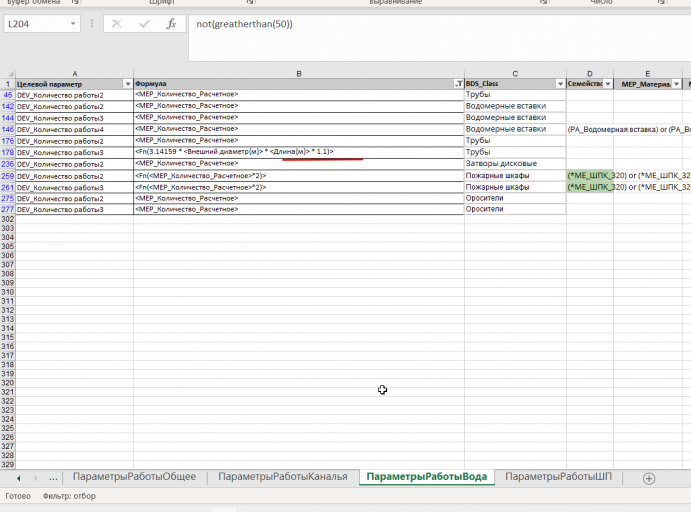
Task: Click cell with Fn(3.14159 * Внешний диаметр formula
Action: point(298,152)
